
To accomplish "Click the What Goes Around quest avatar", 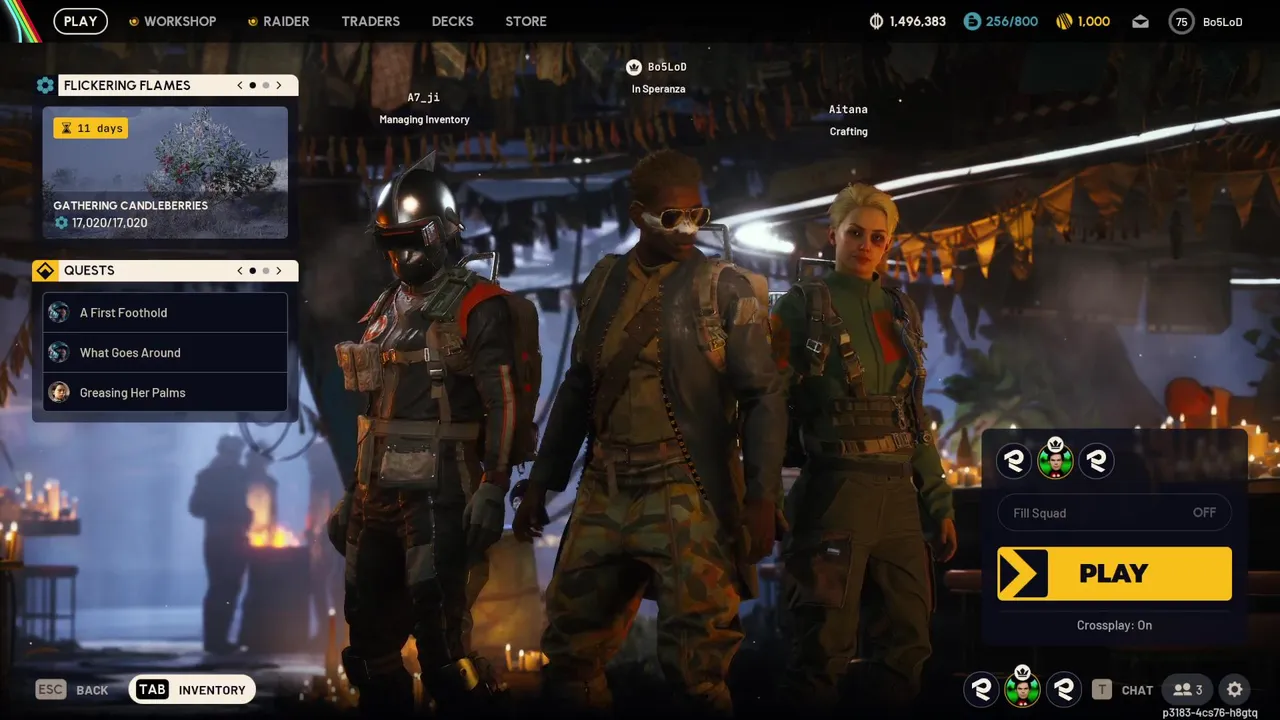I will point(59,352).
